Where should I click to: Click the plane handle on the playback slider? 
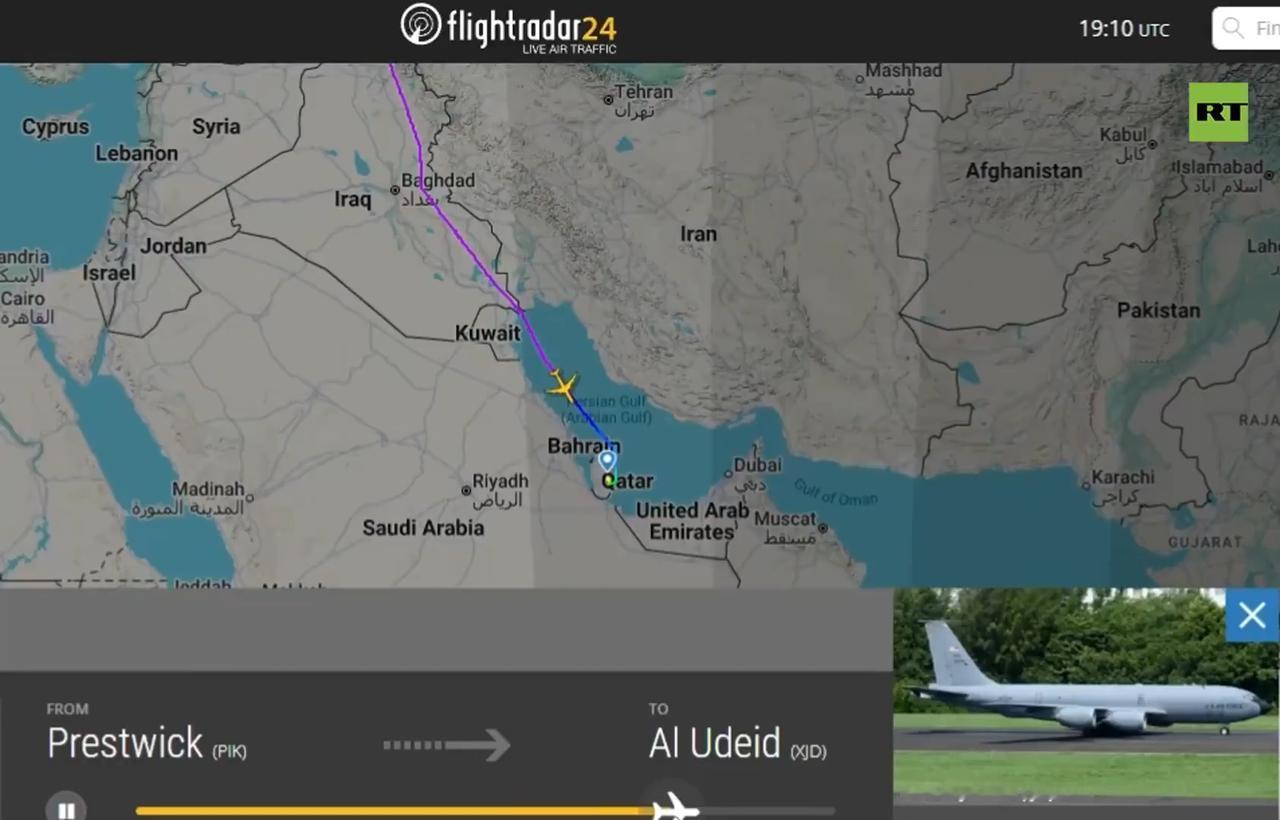(675, 806)
